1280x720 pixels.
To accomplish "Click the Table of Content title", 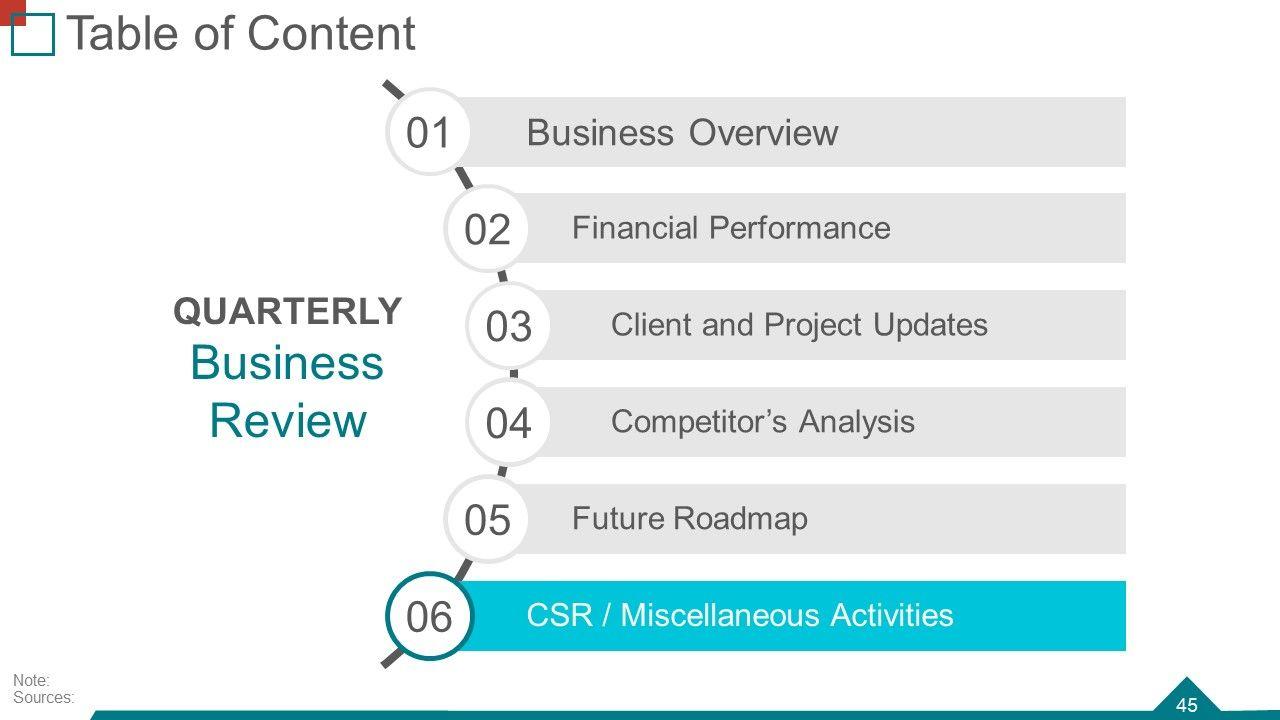I will (x=240, y=34).
